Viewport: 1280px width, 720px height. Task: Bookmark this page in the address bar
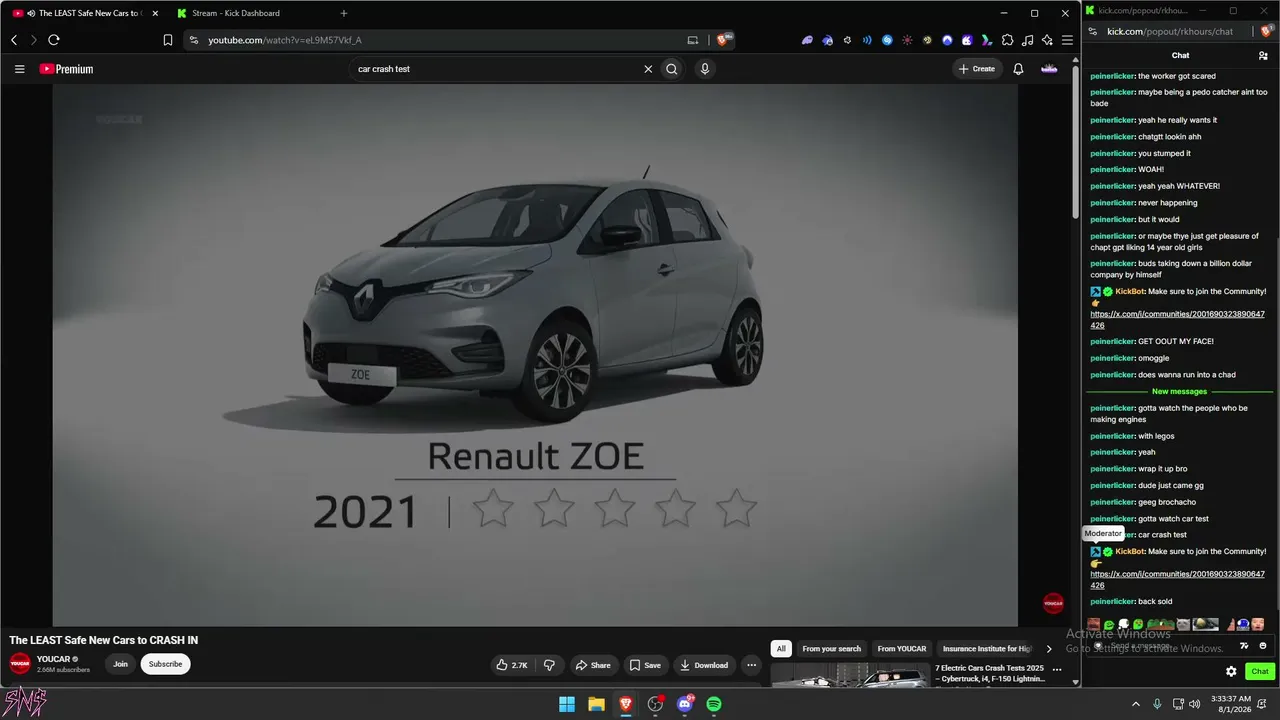tap(168, 40)
